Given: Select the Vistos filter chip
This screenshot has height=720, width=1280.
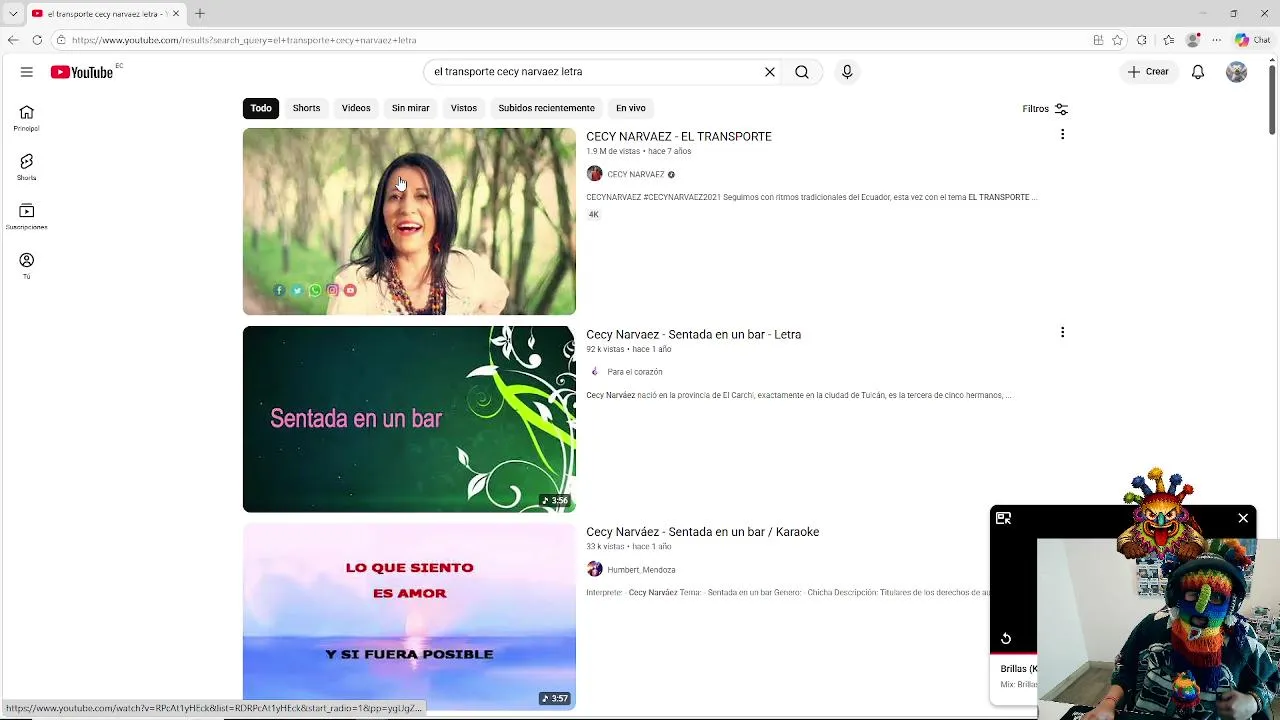Looking at the screenshot, I should click(464, 108).
